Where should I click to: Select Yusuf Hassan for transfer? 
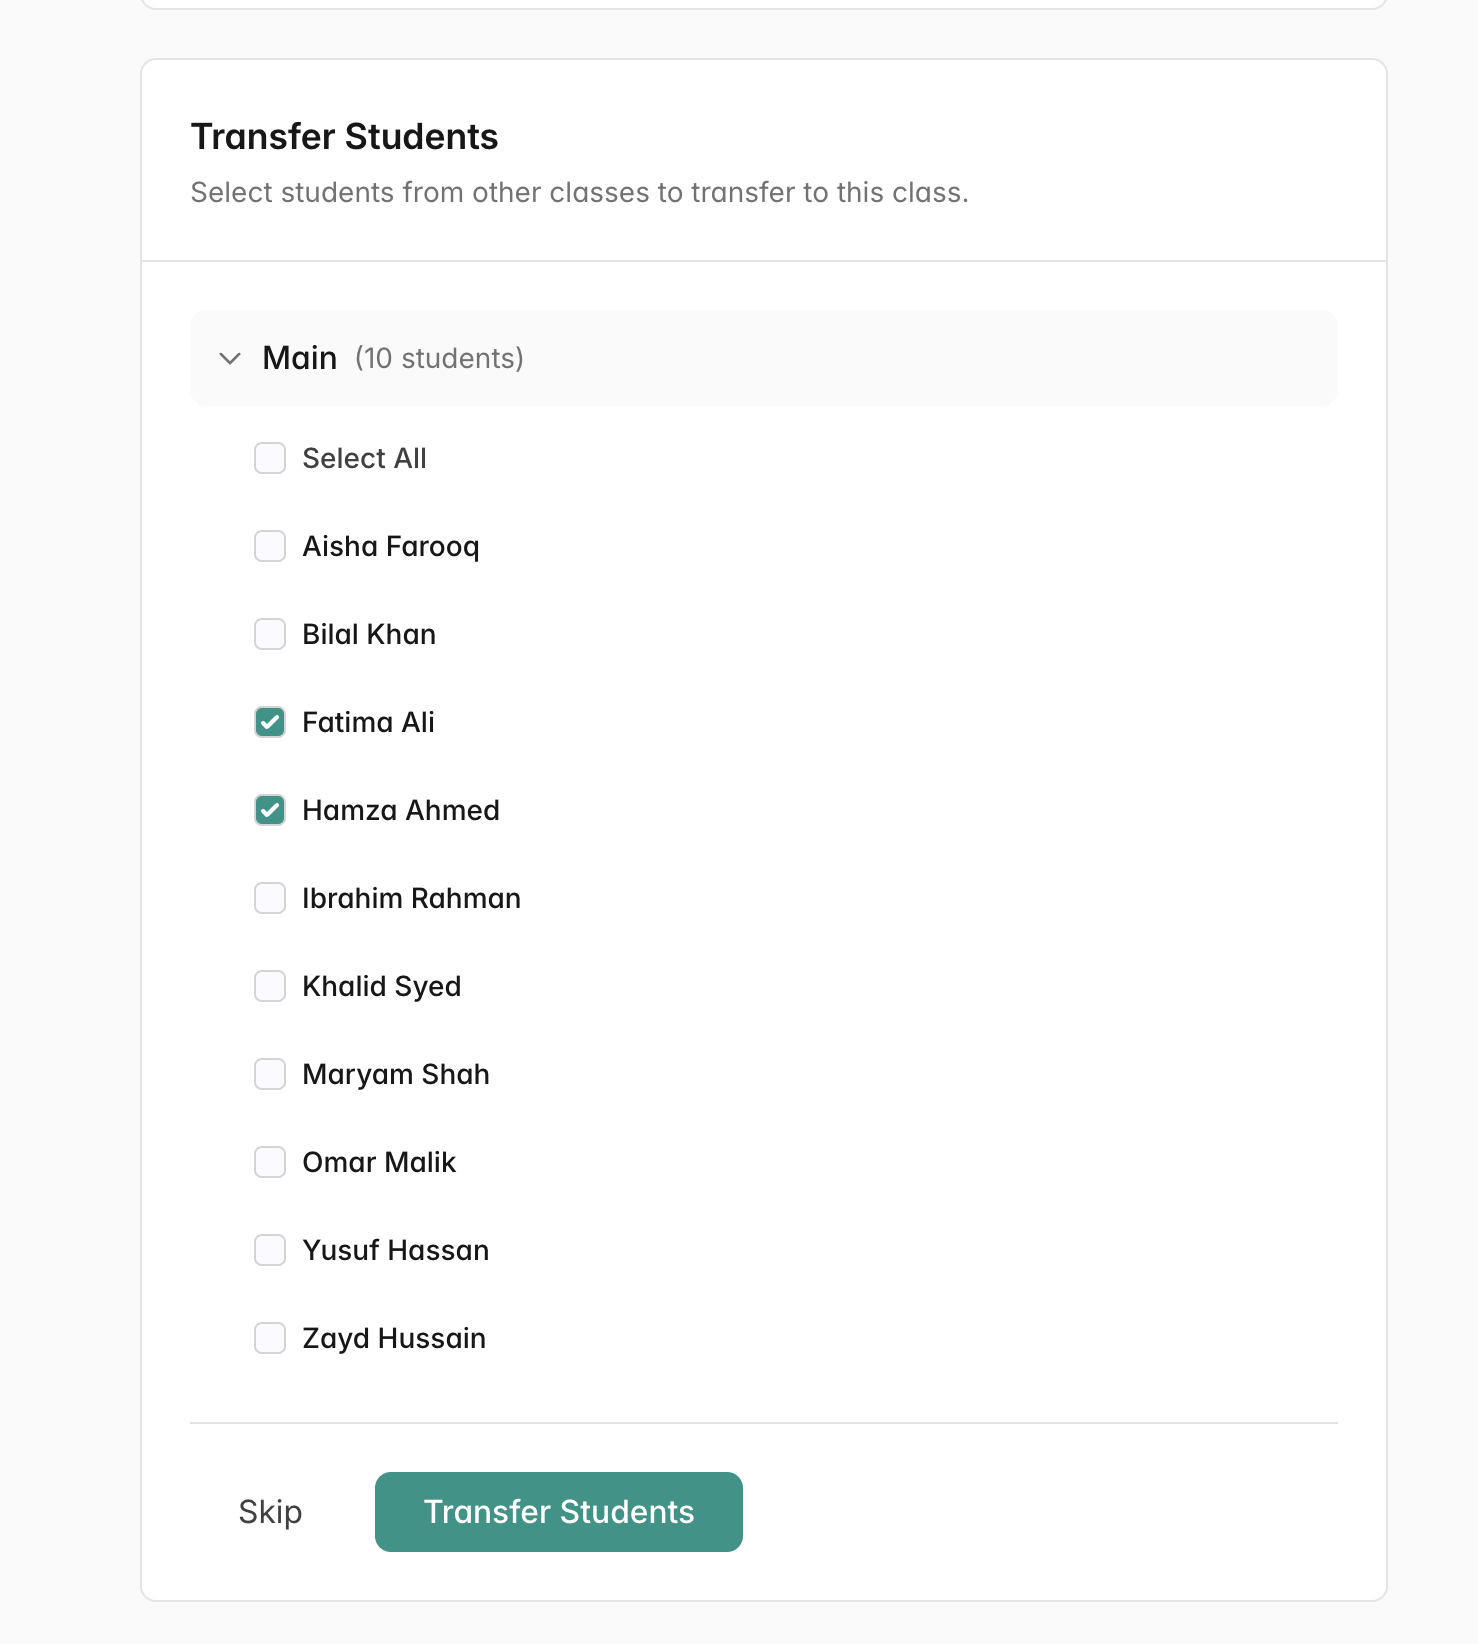pyautogui.click(x=269, y=1250)
